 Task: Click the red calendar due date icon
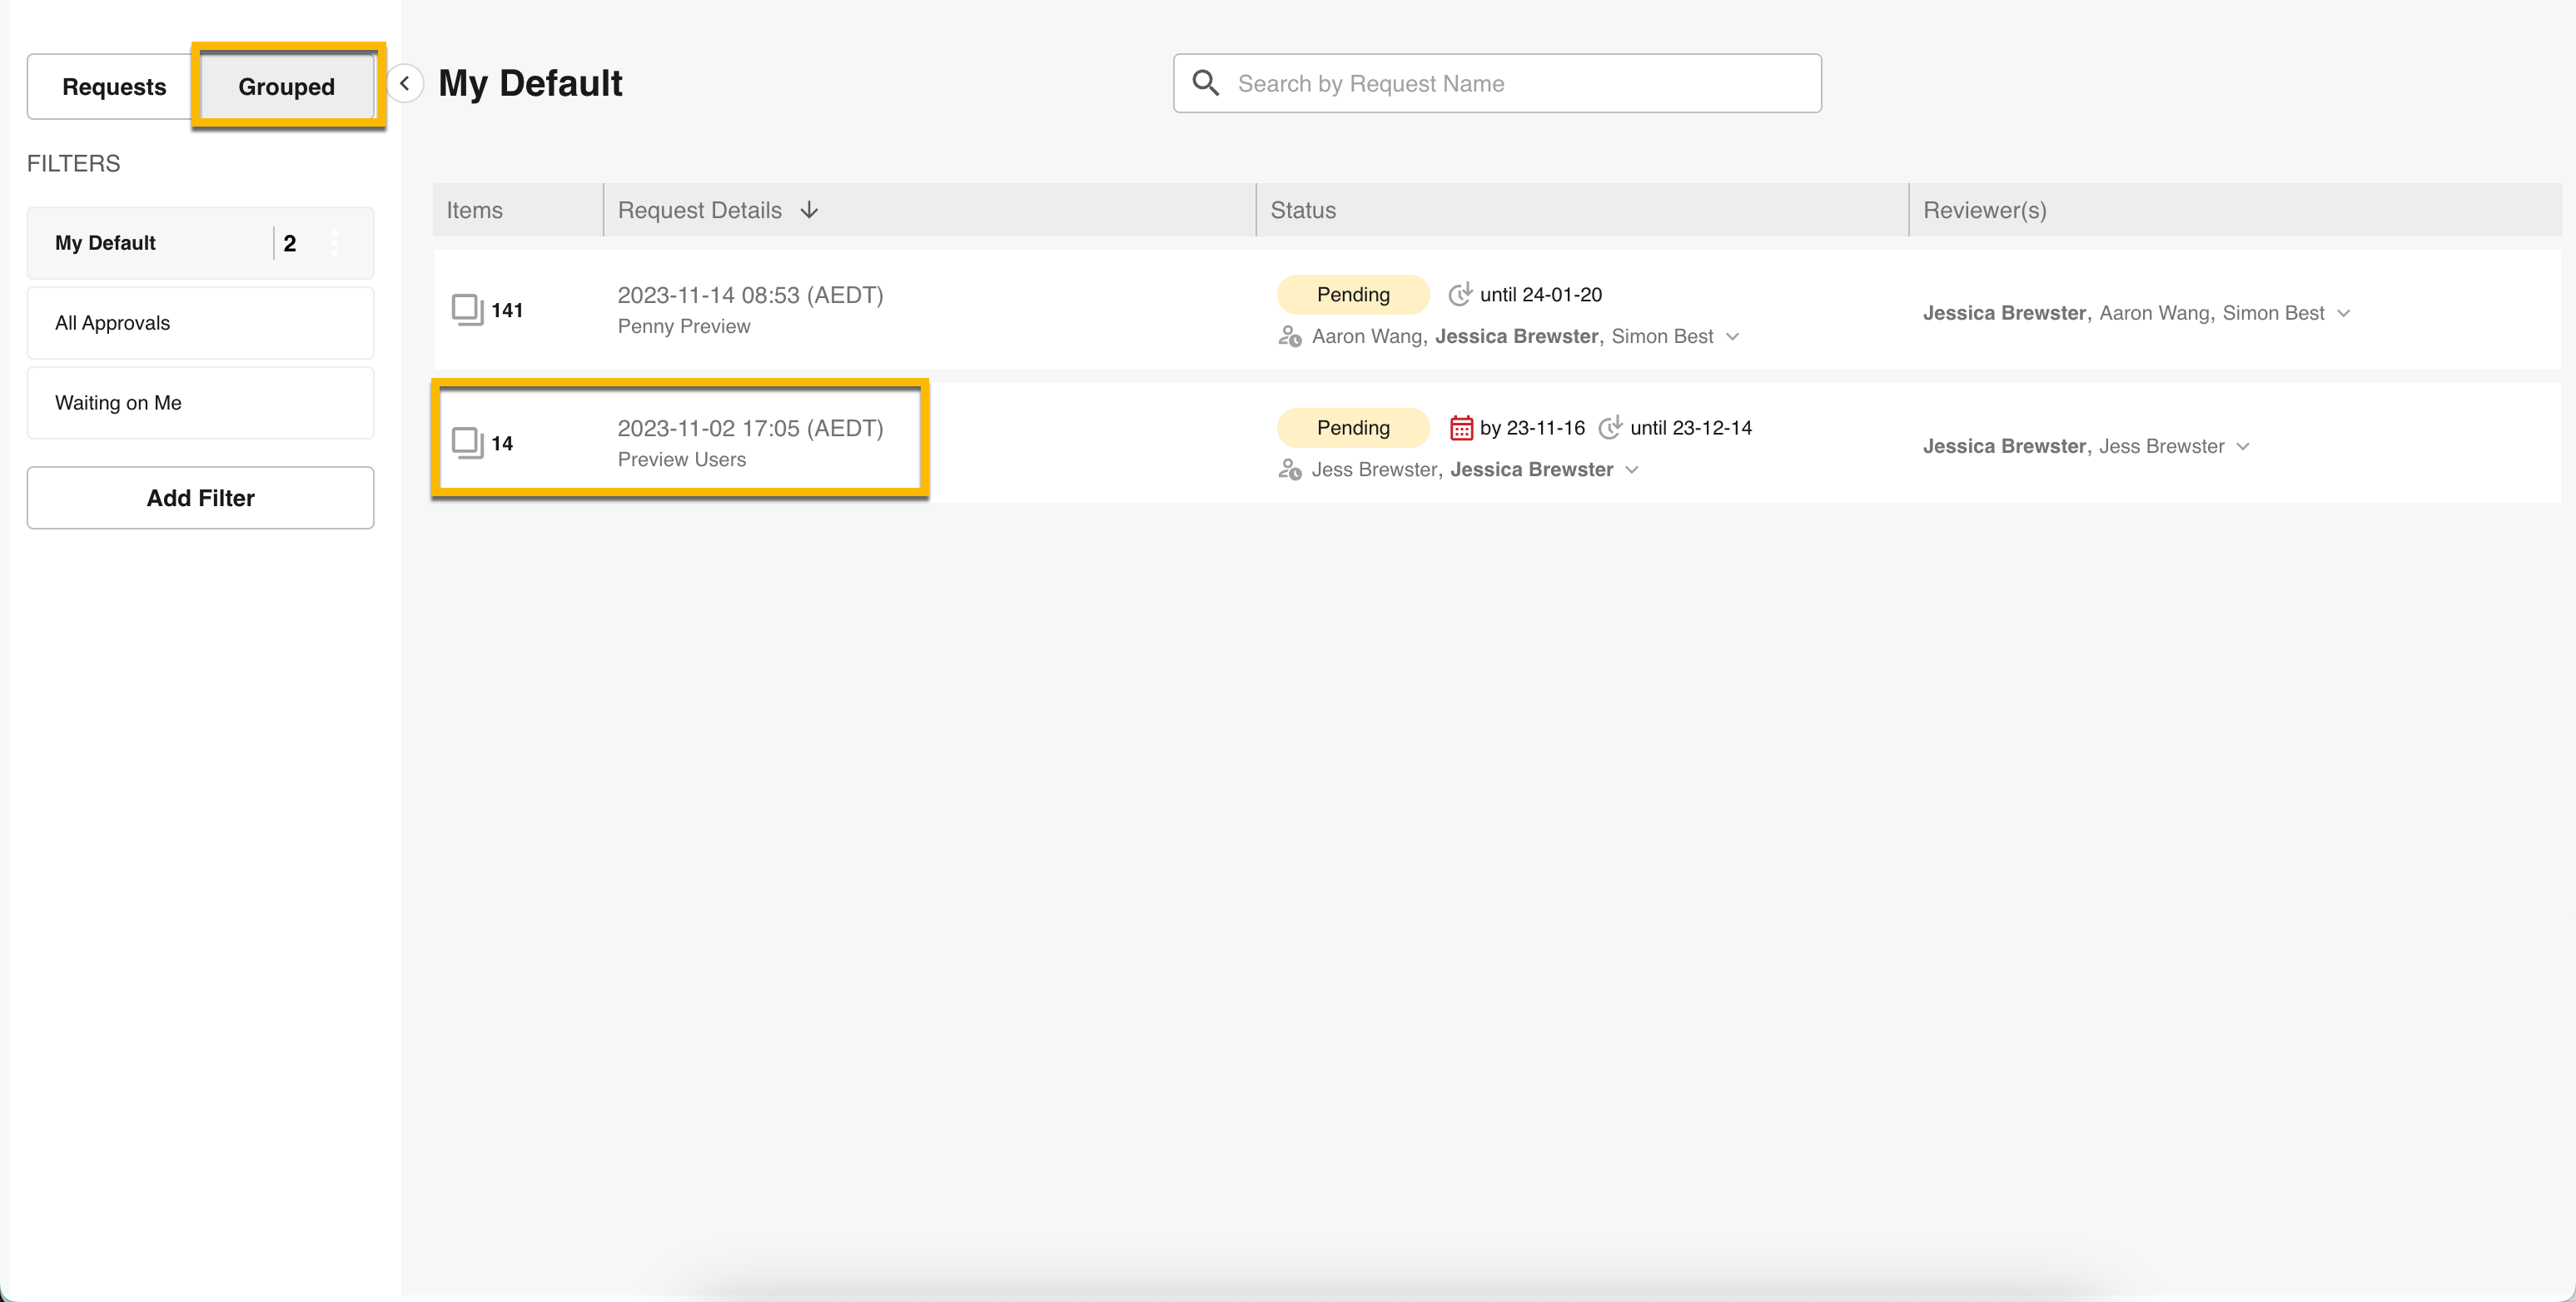[x=1461, y=428]
